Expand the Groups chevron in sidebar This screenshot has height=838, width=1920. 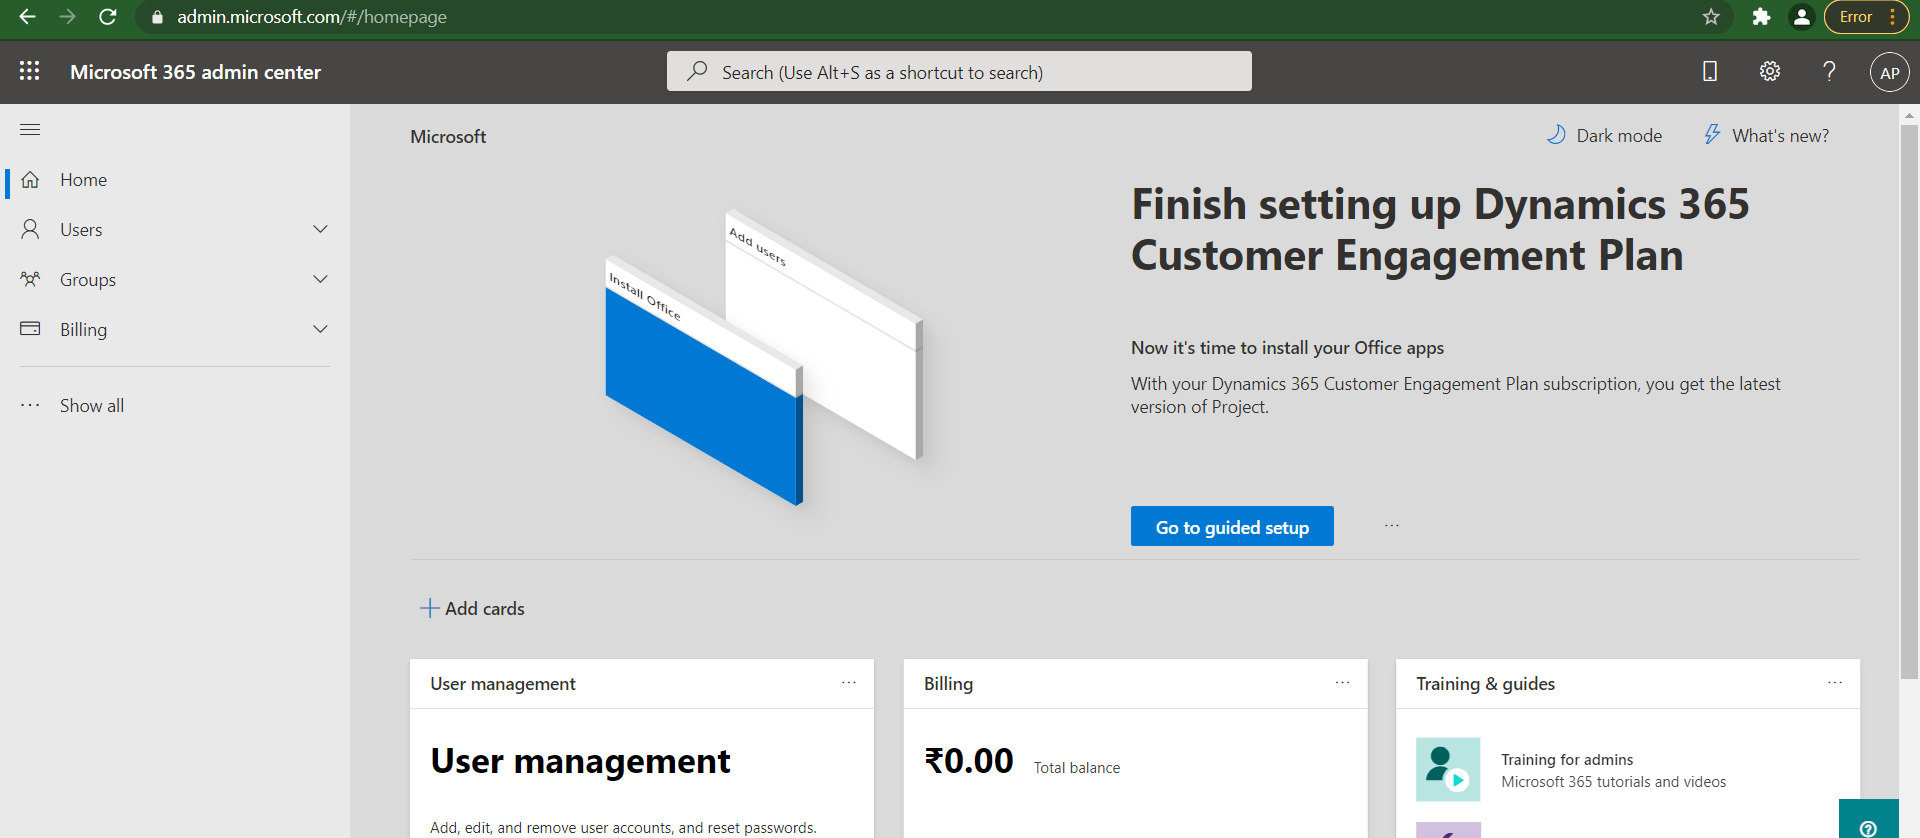(320, 279)
